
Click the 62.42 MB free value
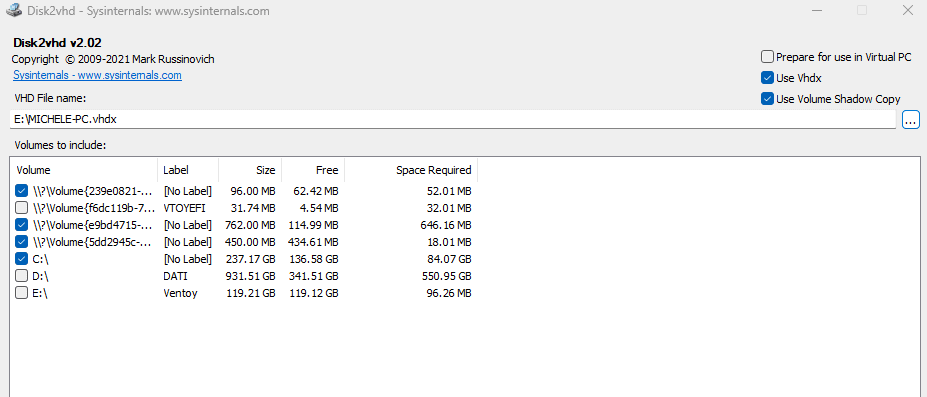tap(316, 190)
